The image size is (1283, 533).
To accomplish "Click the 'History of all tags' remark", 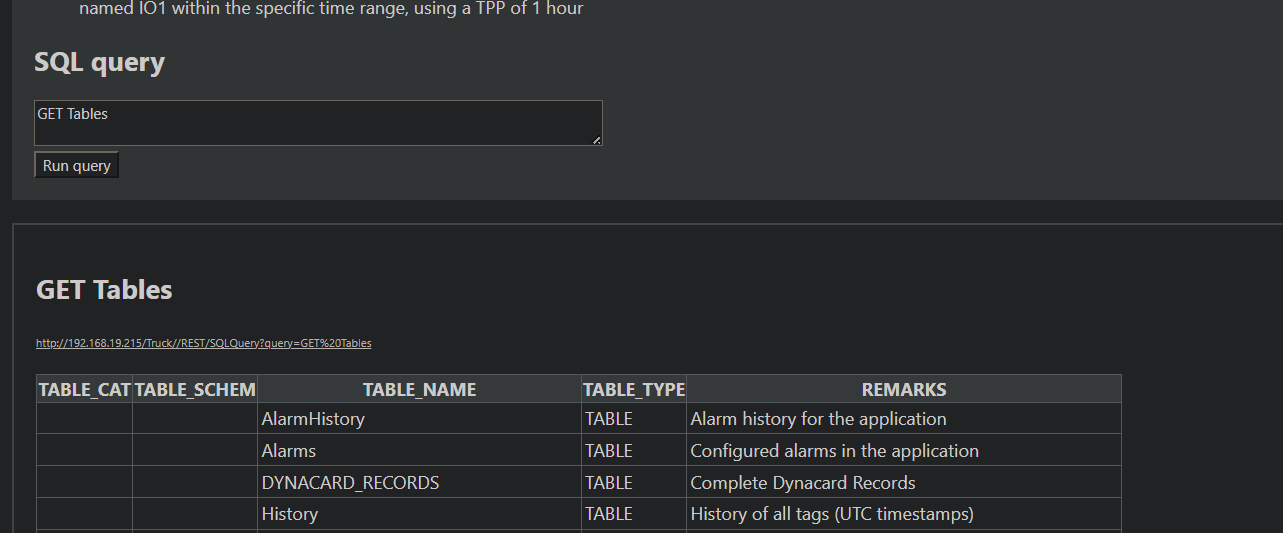I will tap(831, 514).
